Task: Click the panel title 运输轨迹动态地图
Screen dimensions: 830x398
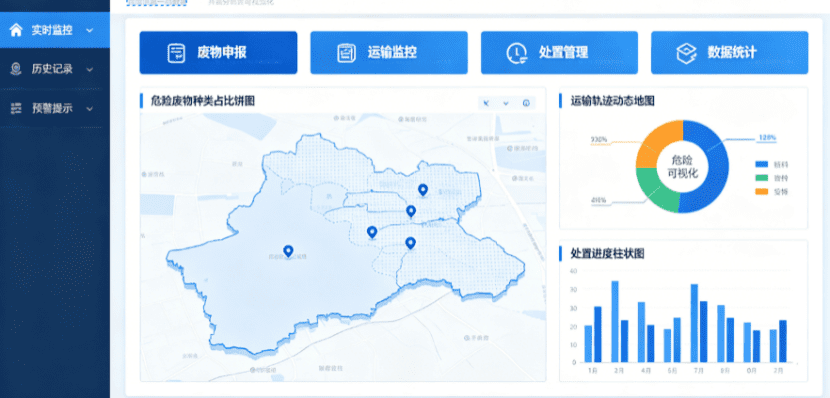Action: pos(612,101)
